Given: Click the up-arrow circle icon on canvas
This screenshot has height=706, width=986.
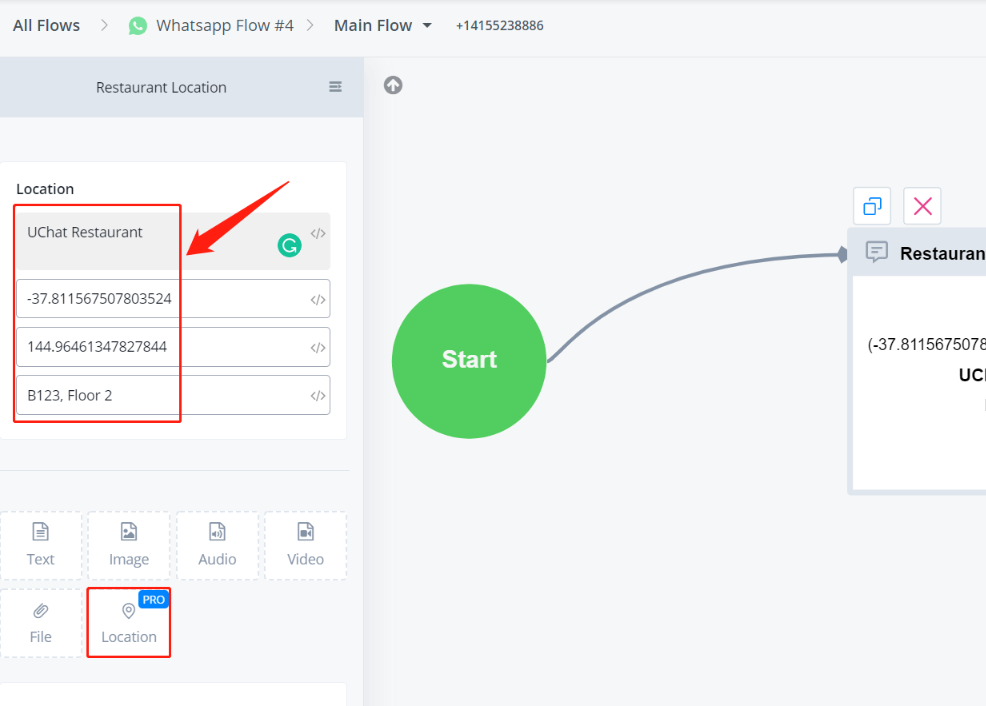Looking at the screenshot, I should tap(393, 86).
